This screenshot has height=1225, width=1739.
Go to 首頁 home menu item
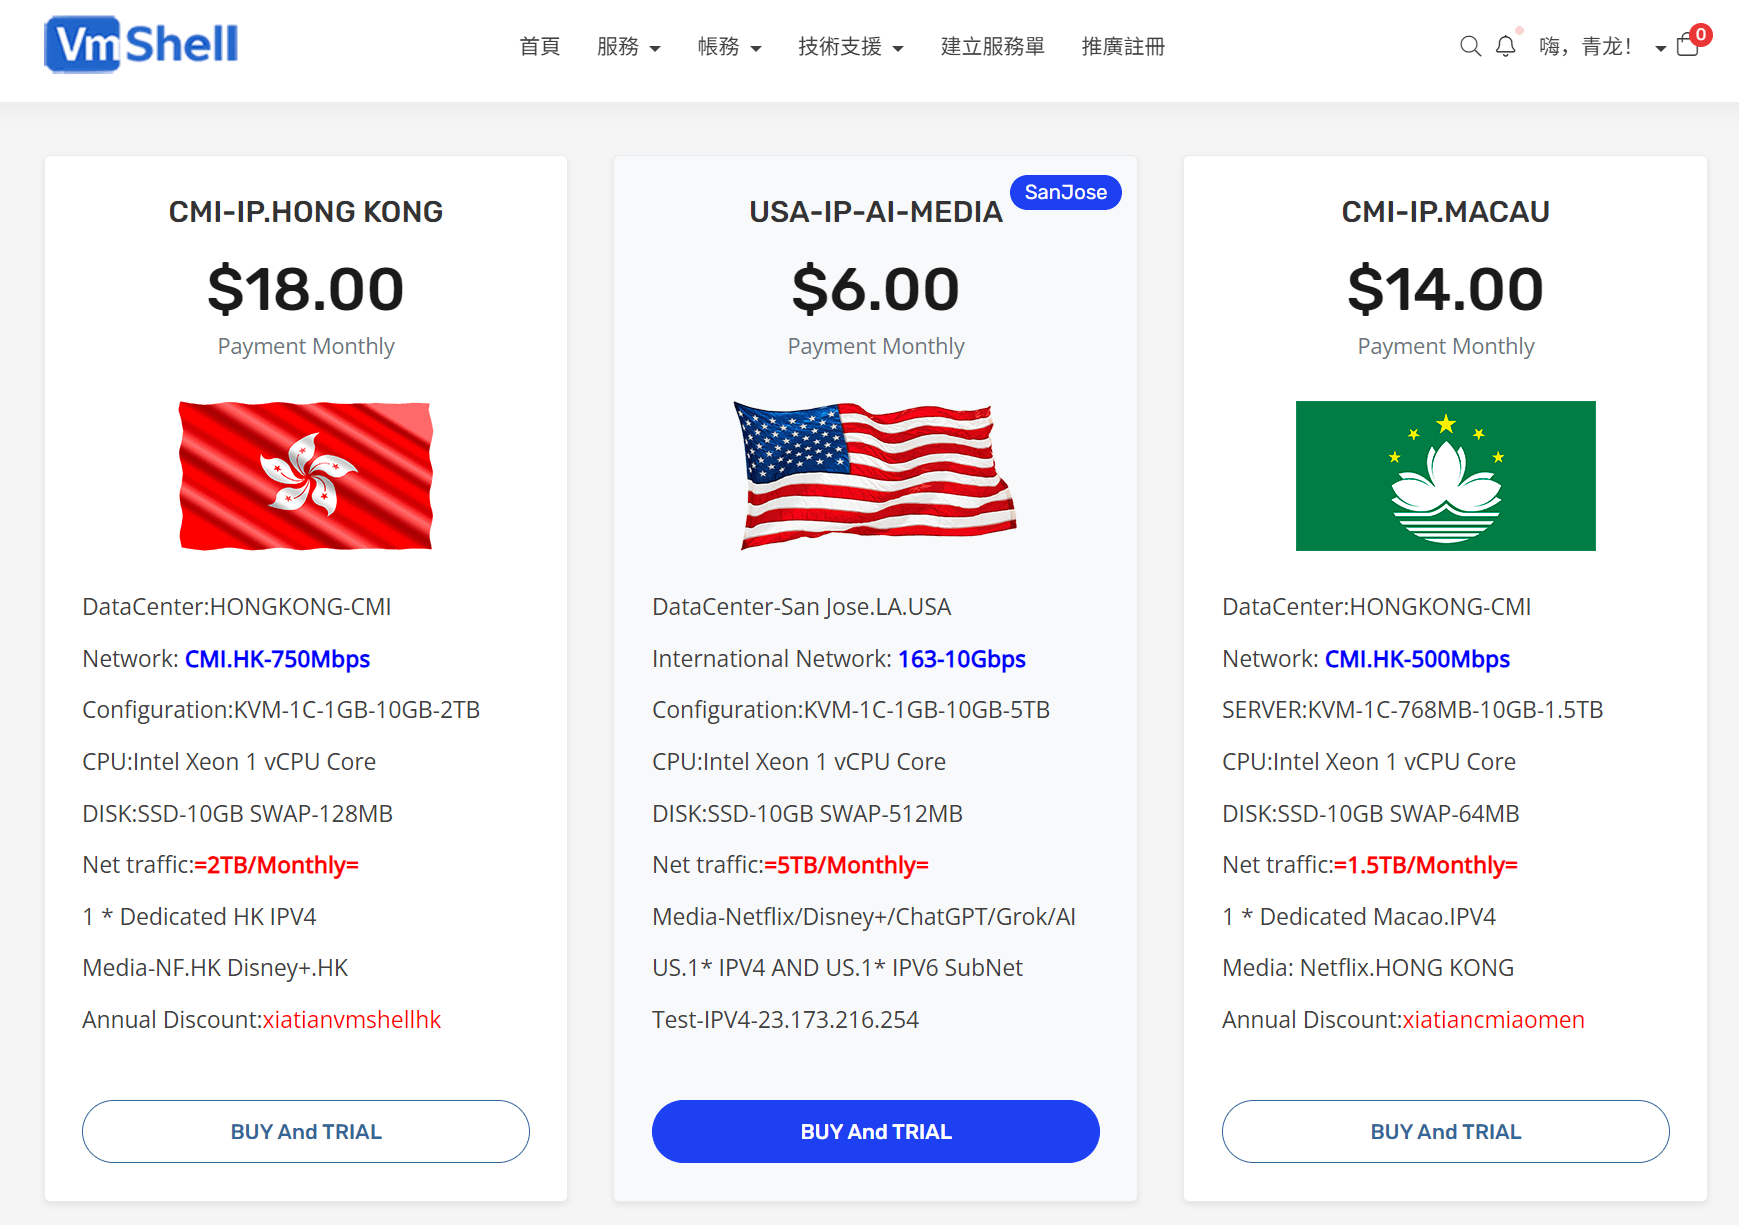(540, 47)
